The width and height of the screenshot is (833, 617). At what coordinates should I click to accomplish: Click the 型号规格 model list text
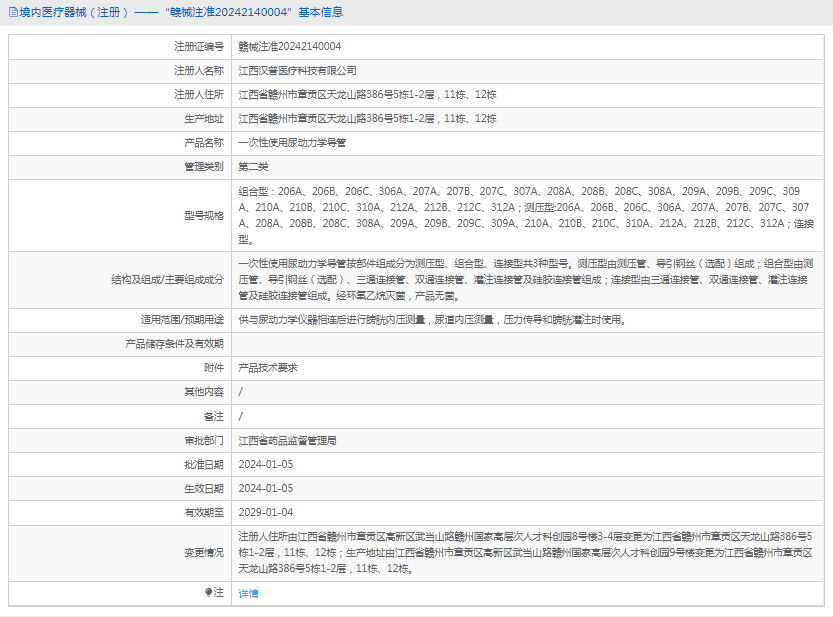tap(526, 215)
